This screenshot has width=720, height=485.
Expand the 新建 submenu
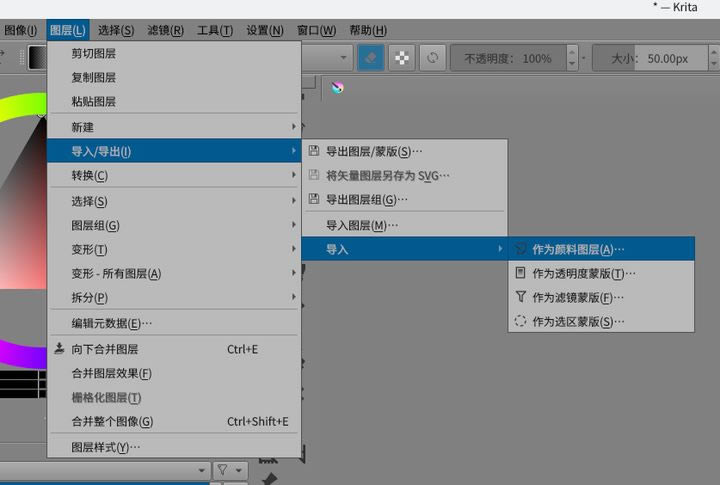pos(174,127)
